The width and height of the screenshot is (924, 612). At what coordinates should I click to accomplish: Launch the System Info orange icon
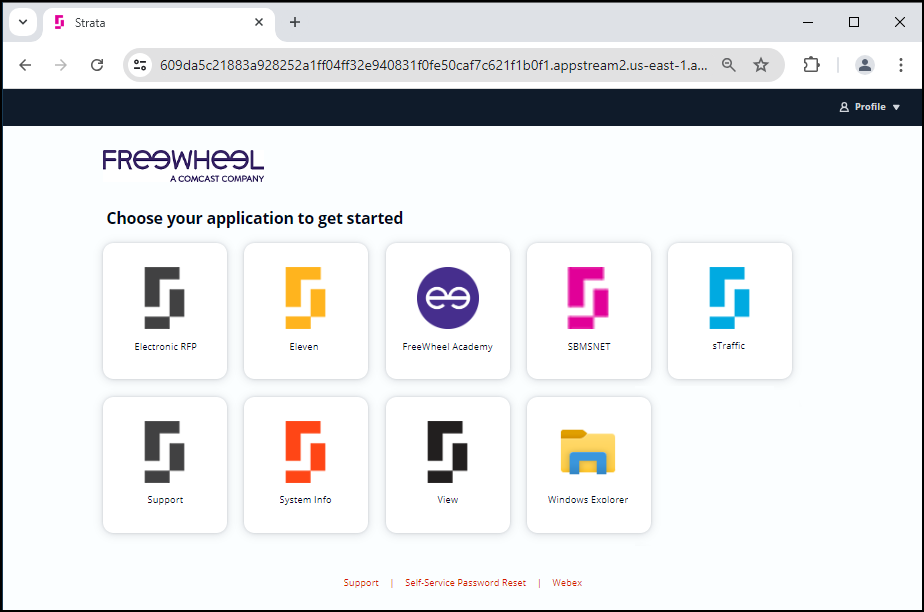tap(305, 451)
